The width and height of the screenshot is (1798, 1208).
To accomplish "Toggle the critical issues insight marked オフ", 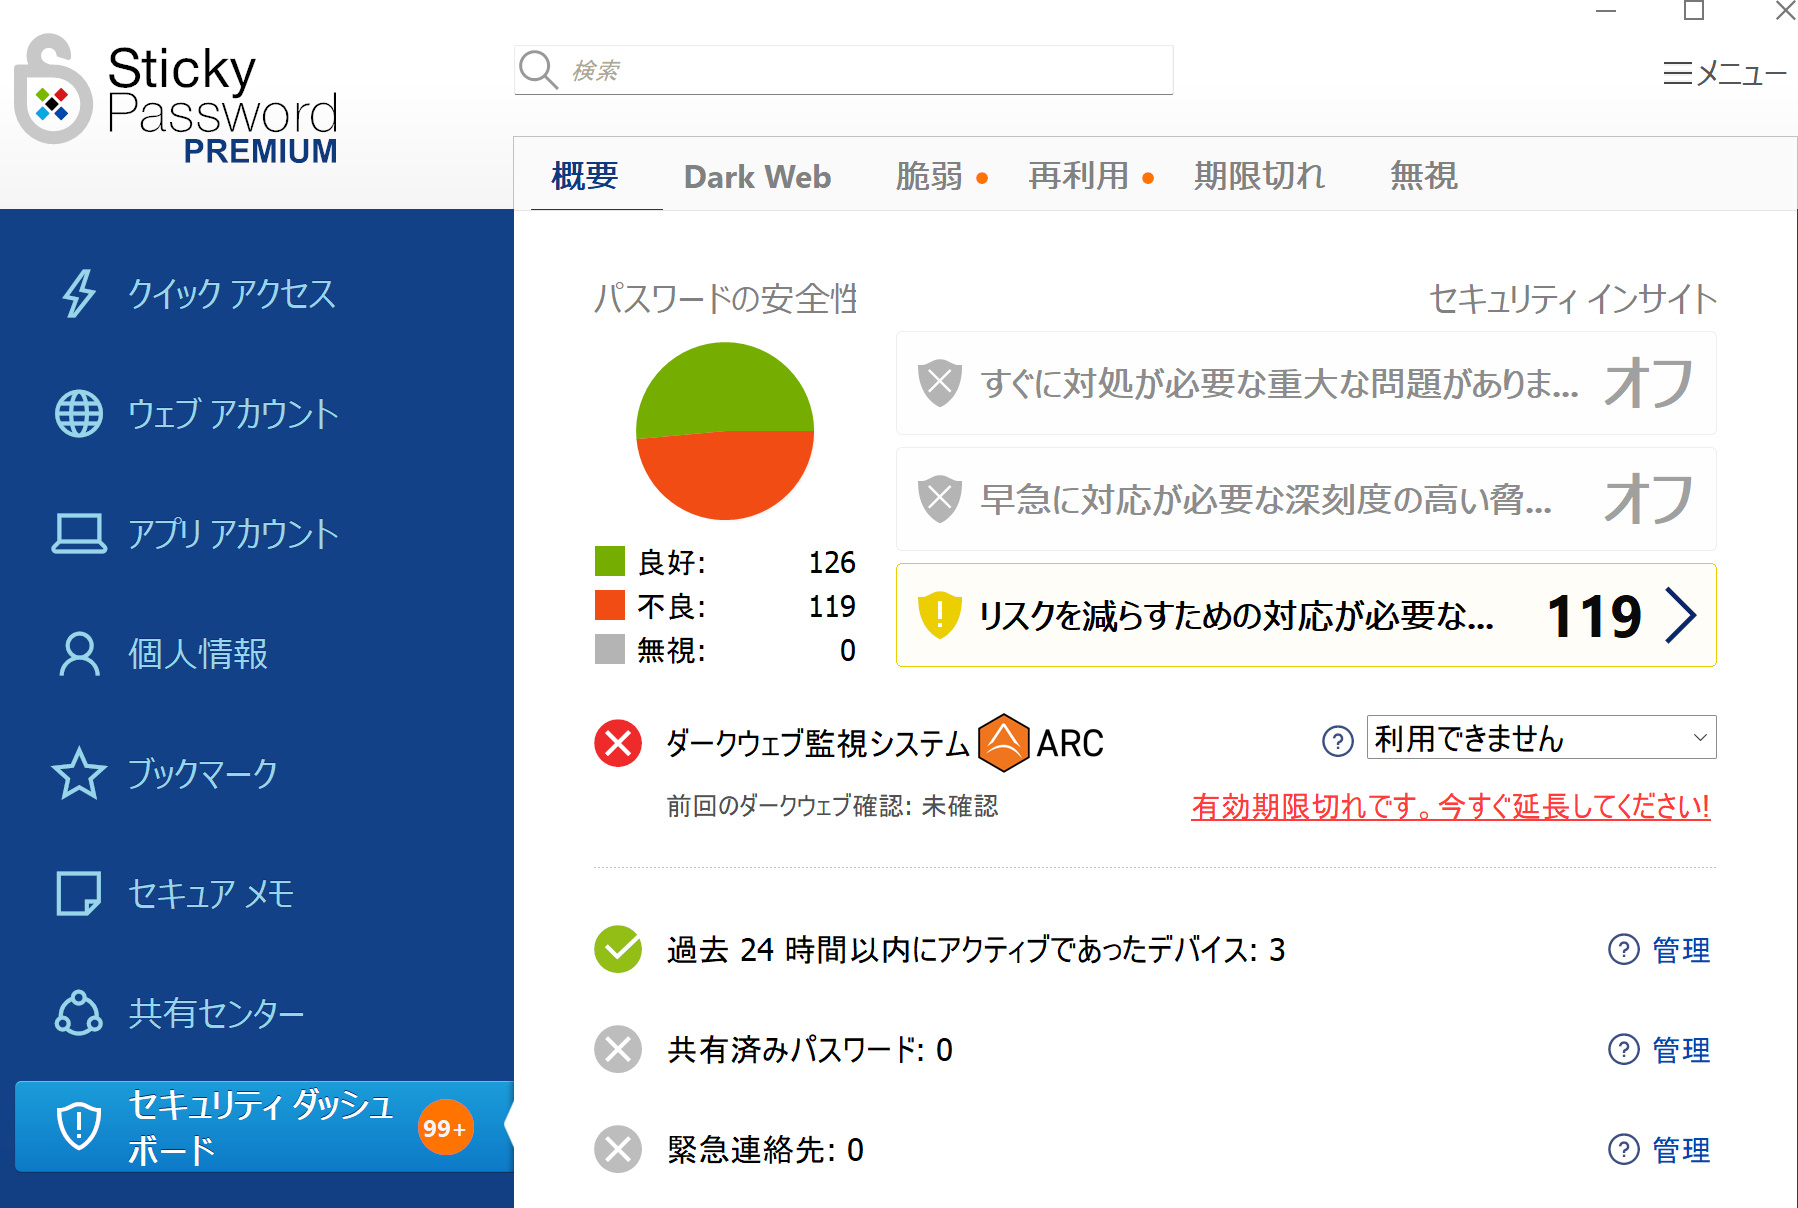I will 1648,384.
